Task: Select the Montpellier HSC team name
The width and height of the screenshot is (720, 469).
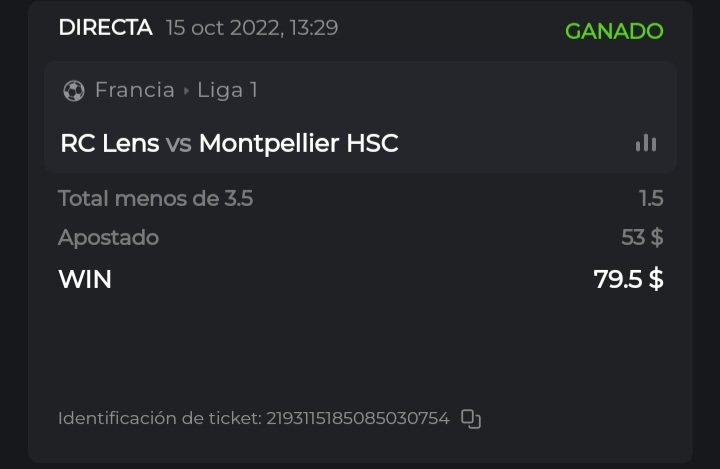Action: coord(298,144)
